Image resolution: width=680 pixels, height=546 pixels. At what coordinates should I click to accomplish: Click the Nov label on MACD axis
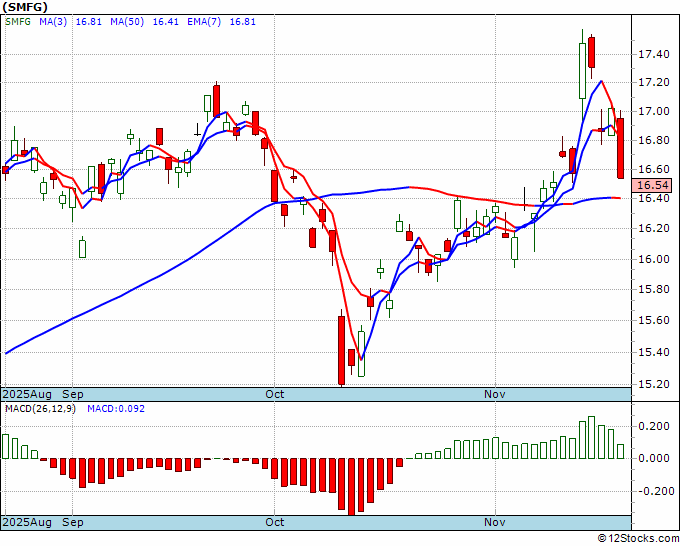tap(495, 522)
